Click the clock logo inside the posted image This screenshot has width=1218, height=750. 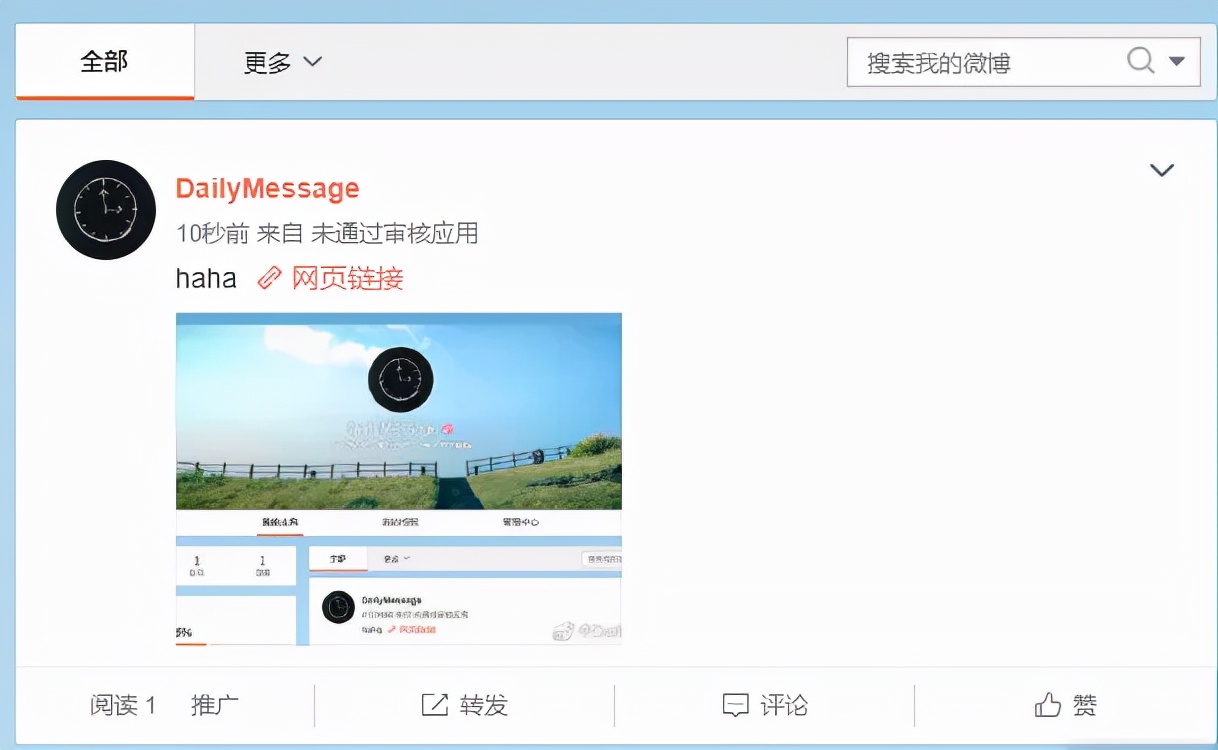pyautogui.click(x=399, y=378)
